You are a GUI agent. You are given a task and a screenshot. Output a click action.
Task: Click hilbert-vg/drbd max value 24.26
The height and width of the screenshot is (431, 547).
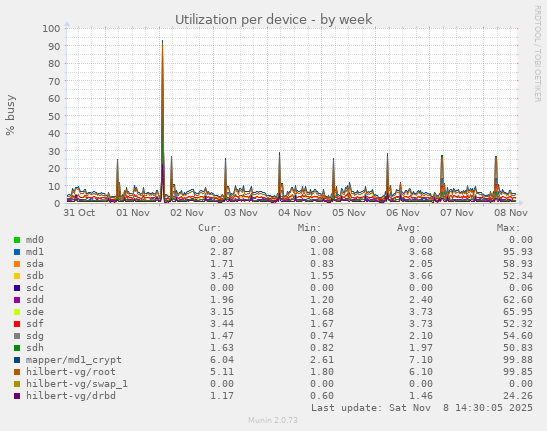click(x=518, y=396)
